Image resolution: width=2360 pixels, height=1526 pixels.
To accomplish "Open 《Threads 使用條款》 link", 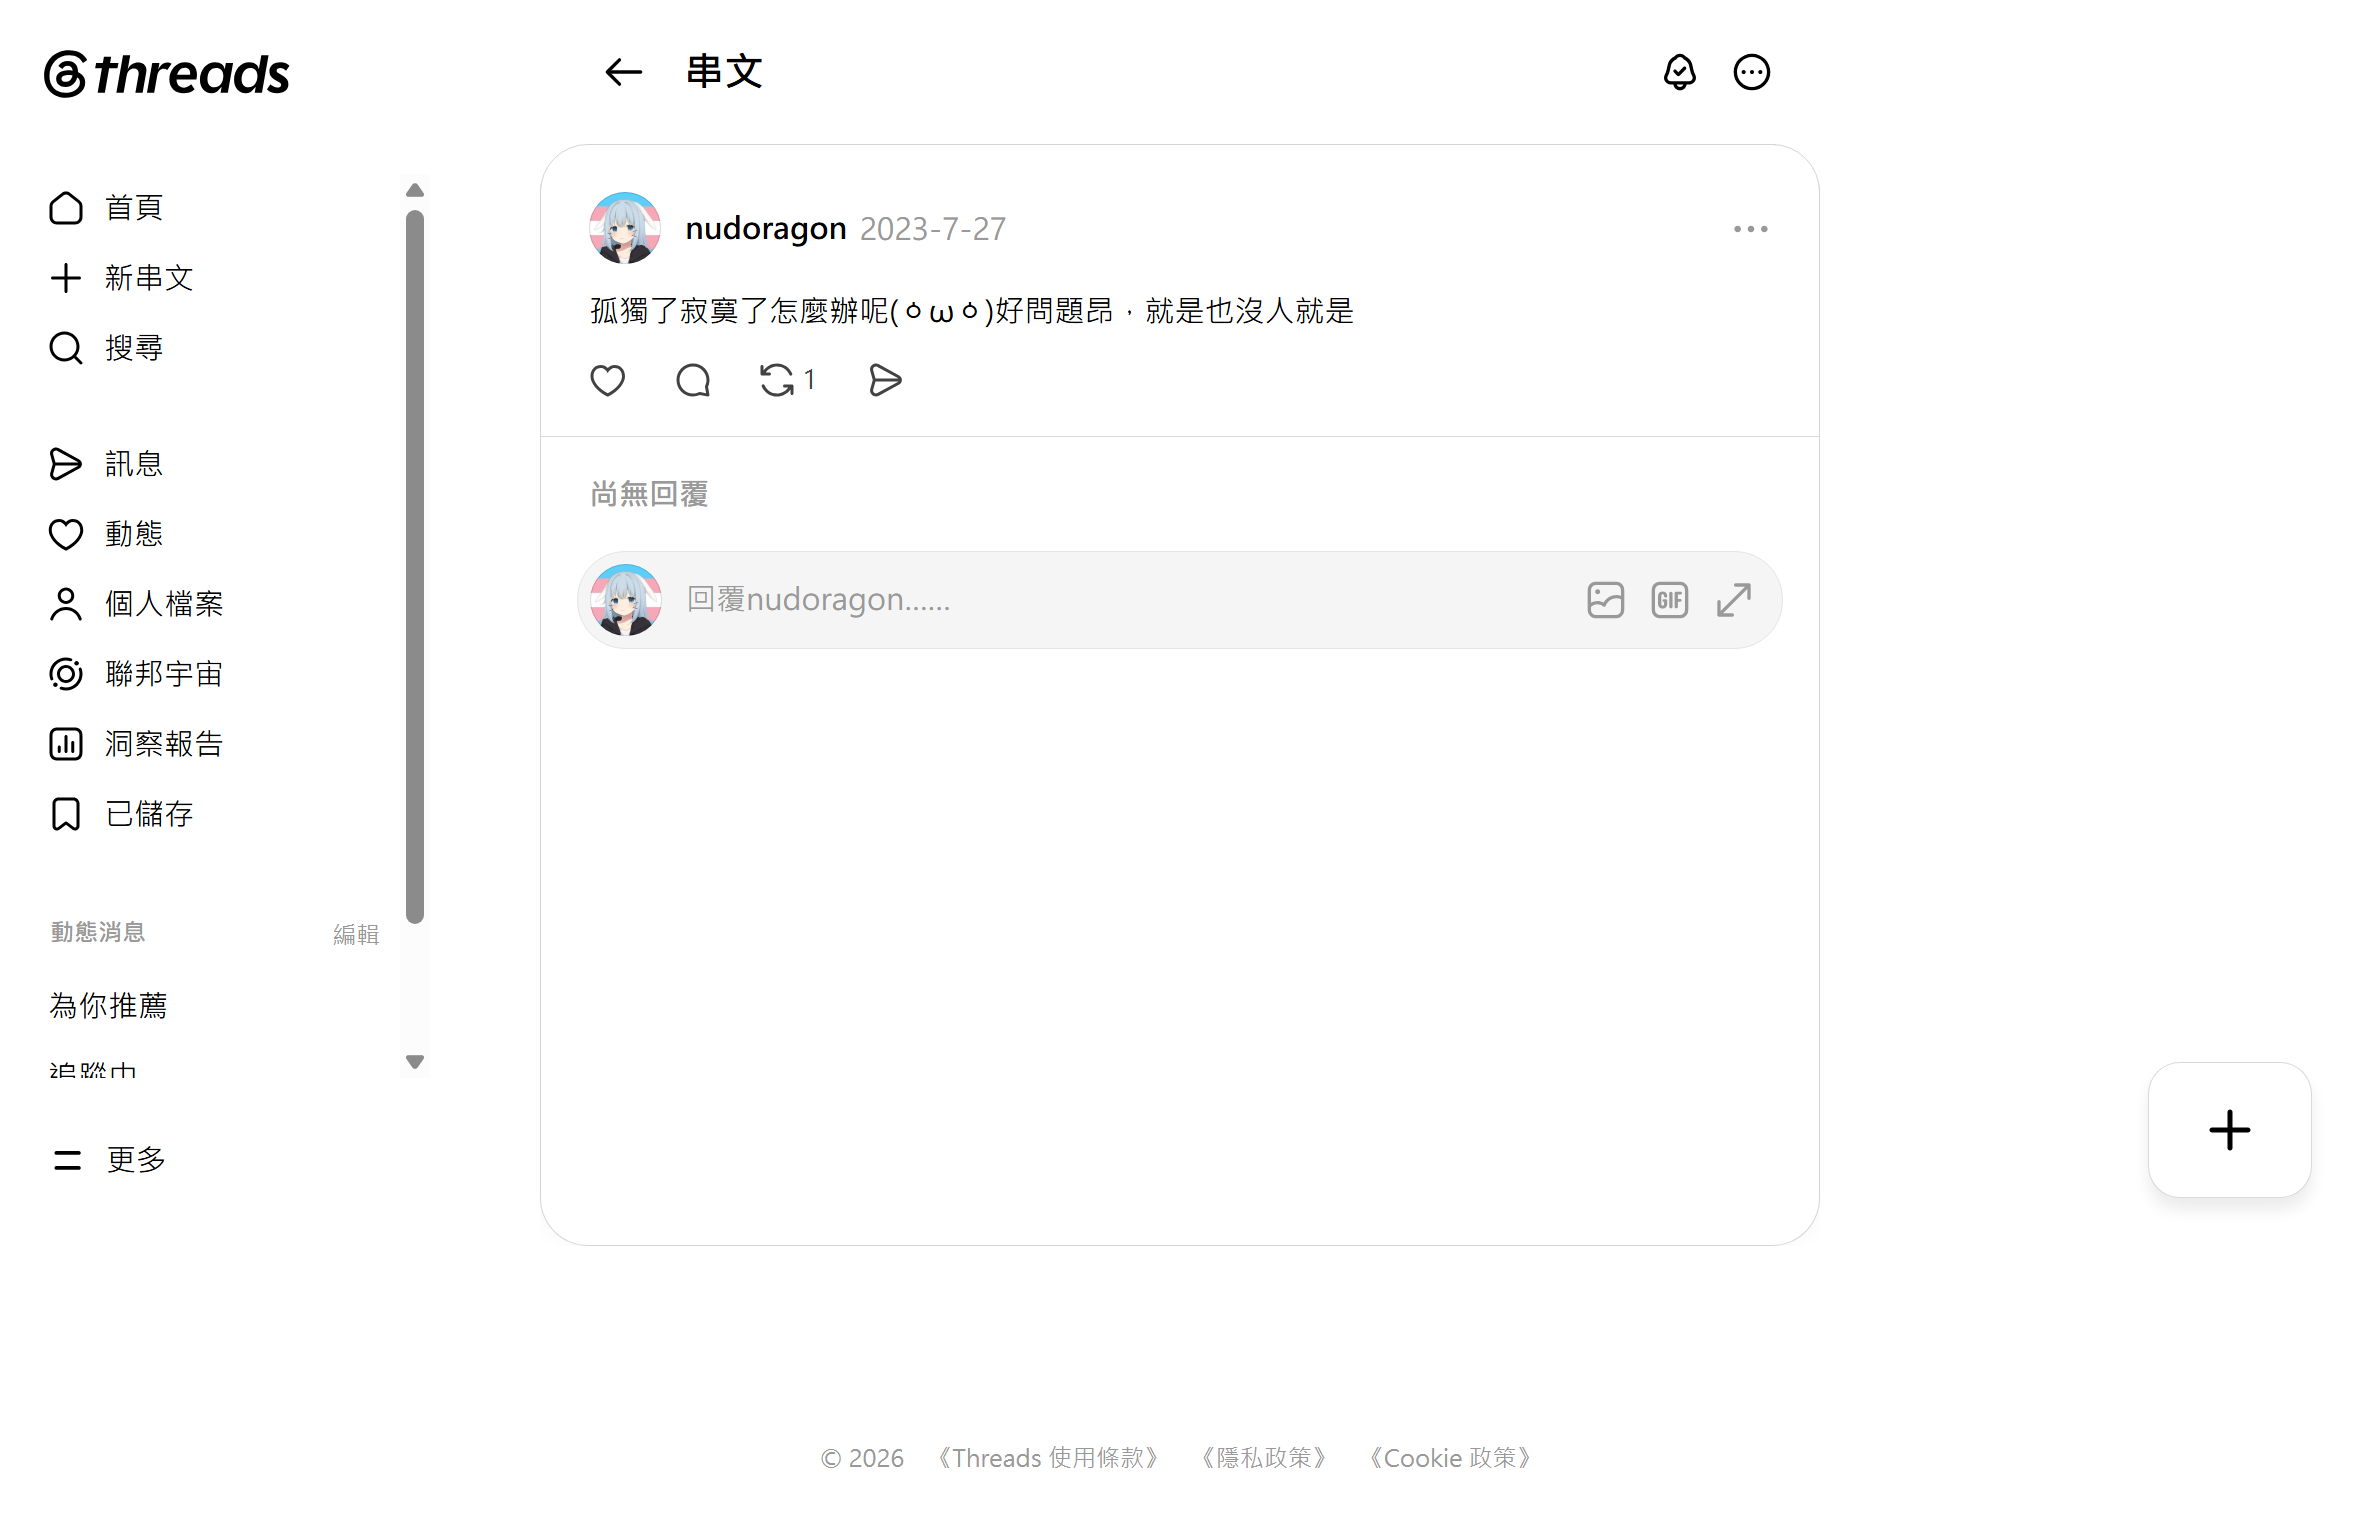I will point(1047,1458).
